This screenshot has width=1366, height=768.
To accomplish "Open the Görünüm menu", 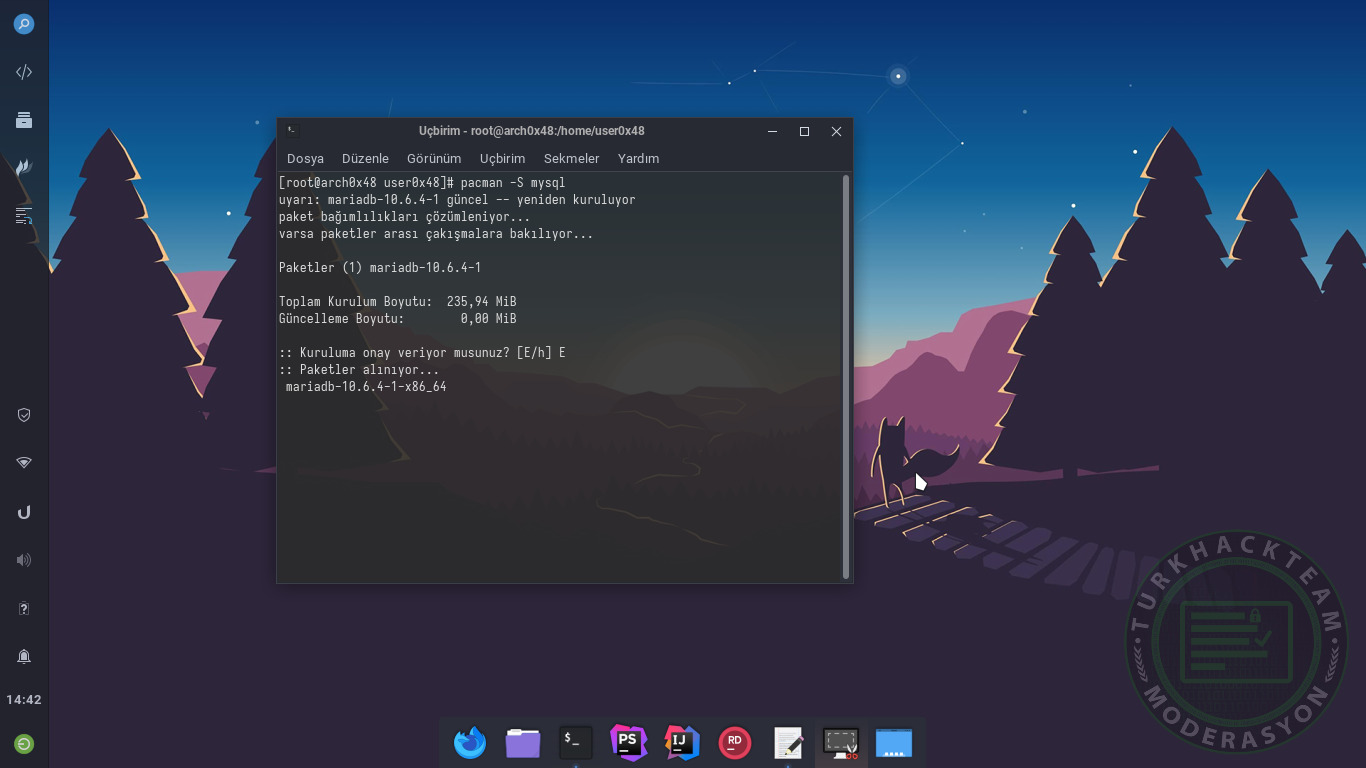I will (434, 158).
